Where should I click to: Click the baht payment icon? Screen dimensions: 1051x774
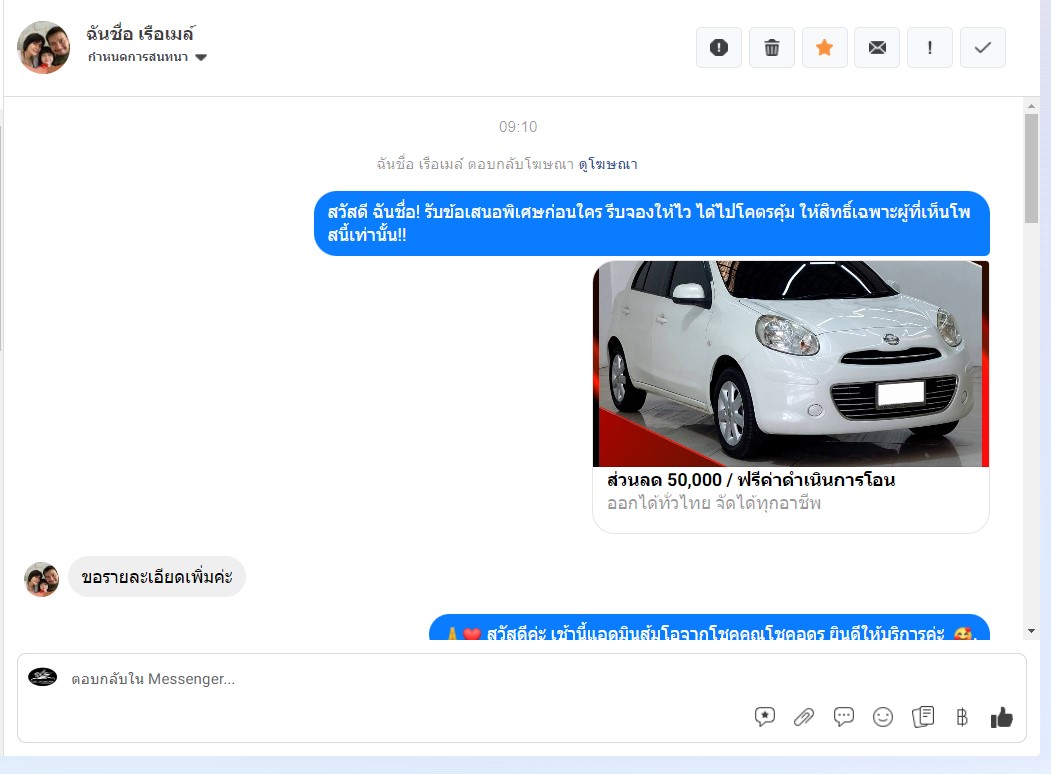click(x=962, y=717)
